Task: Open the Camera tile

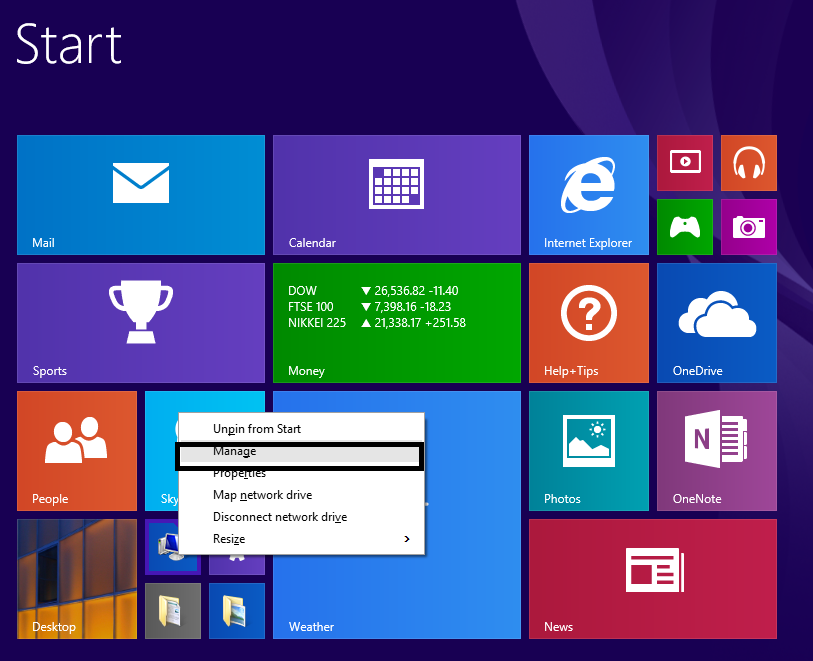Action: click(x=749, y=227)
